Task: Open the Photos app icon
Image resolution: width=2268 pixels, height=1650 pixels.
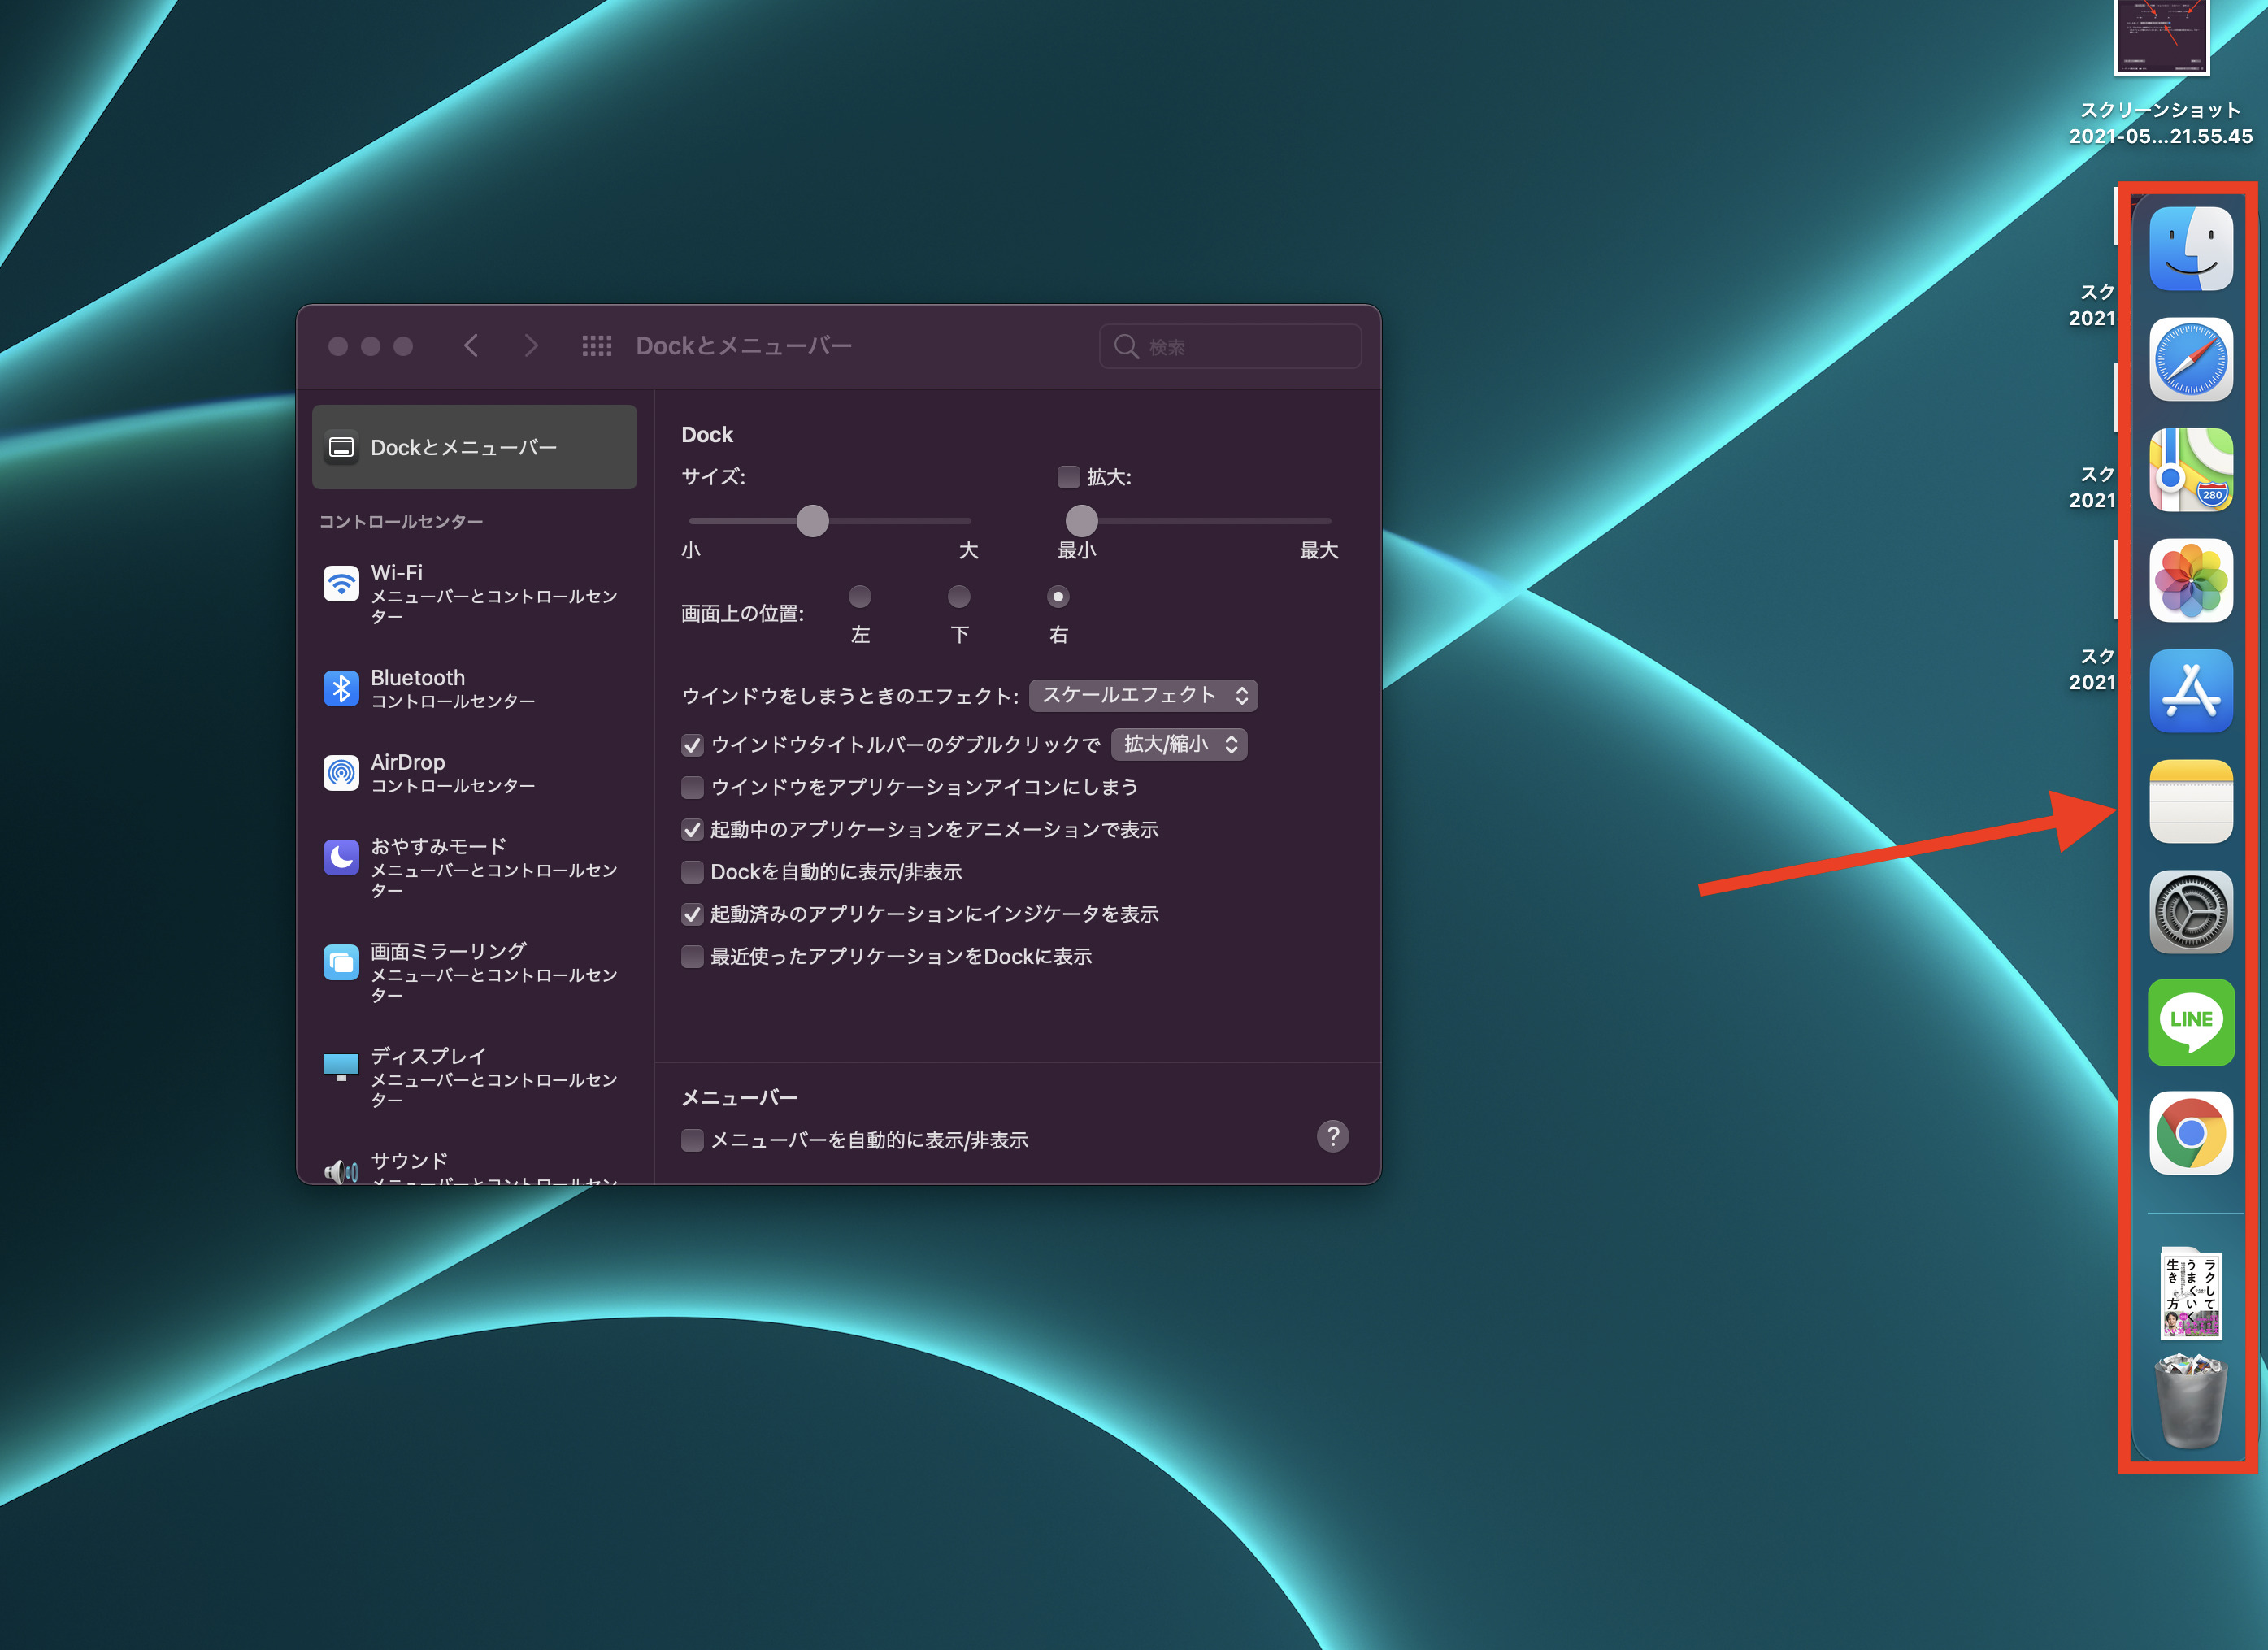Action: pyautogui.click(x=2190, y=580)
